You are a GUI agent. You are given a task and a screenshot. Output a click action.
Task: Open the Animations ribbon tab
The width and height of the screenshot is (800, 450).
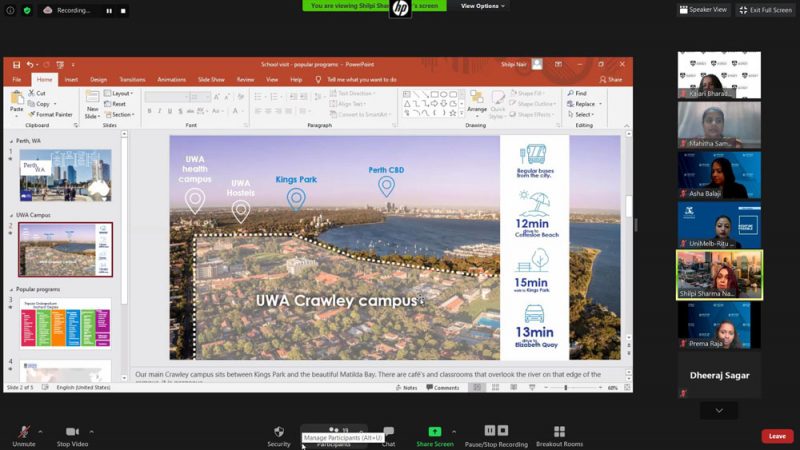coord(171,80)
